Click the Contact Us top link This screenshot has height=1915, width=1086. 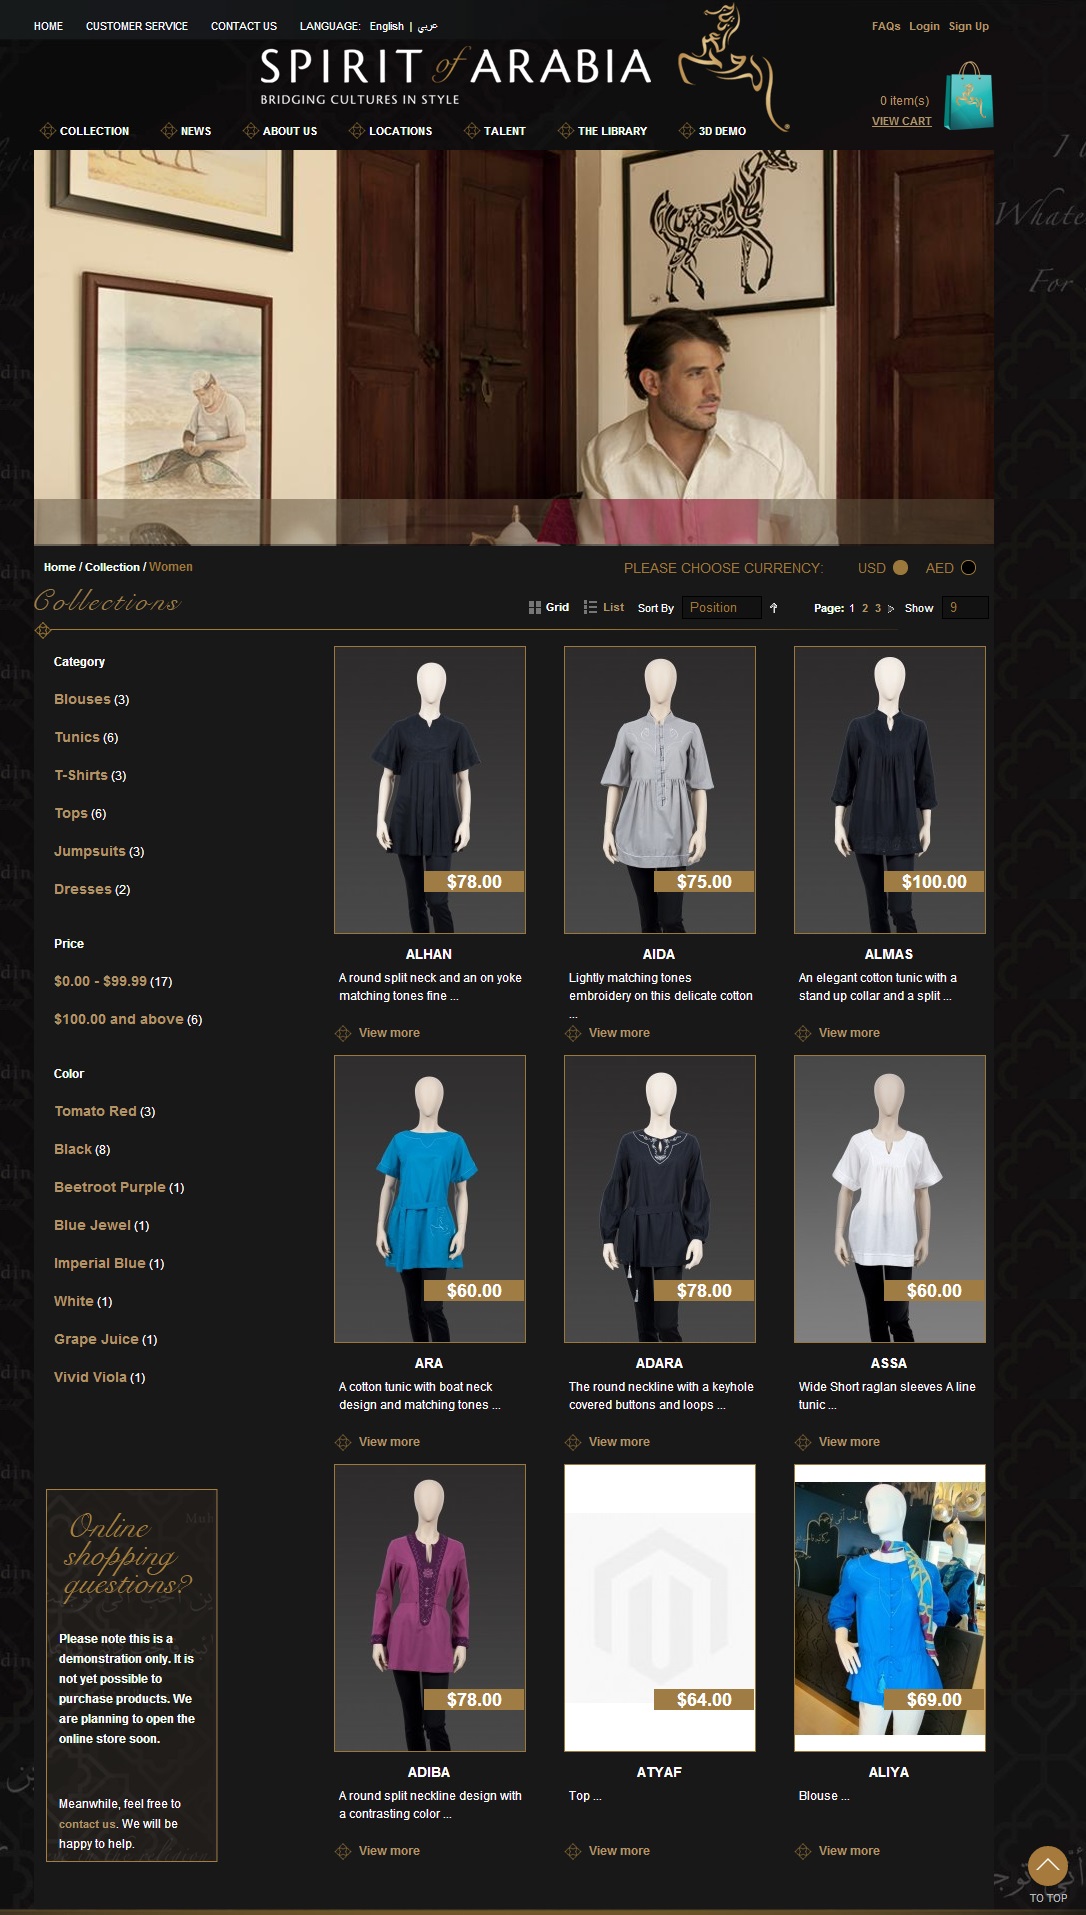(x=244, y=26)
